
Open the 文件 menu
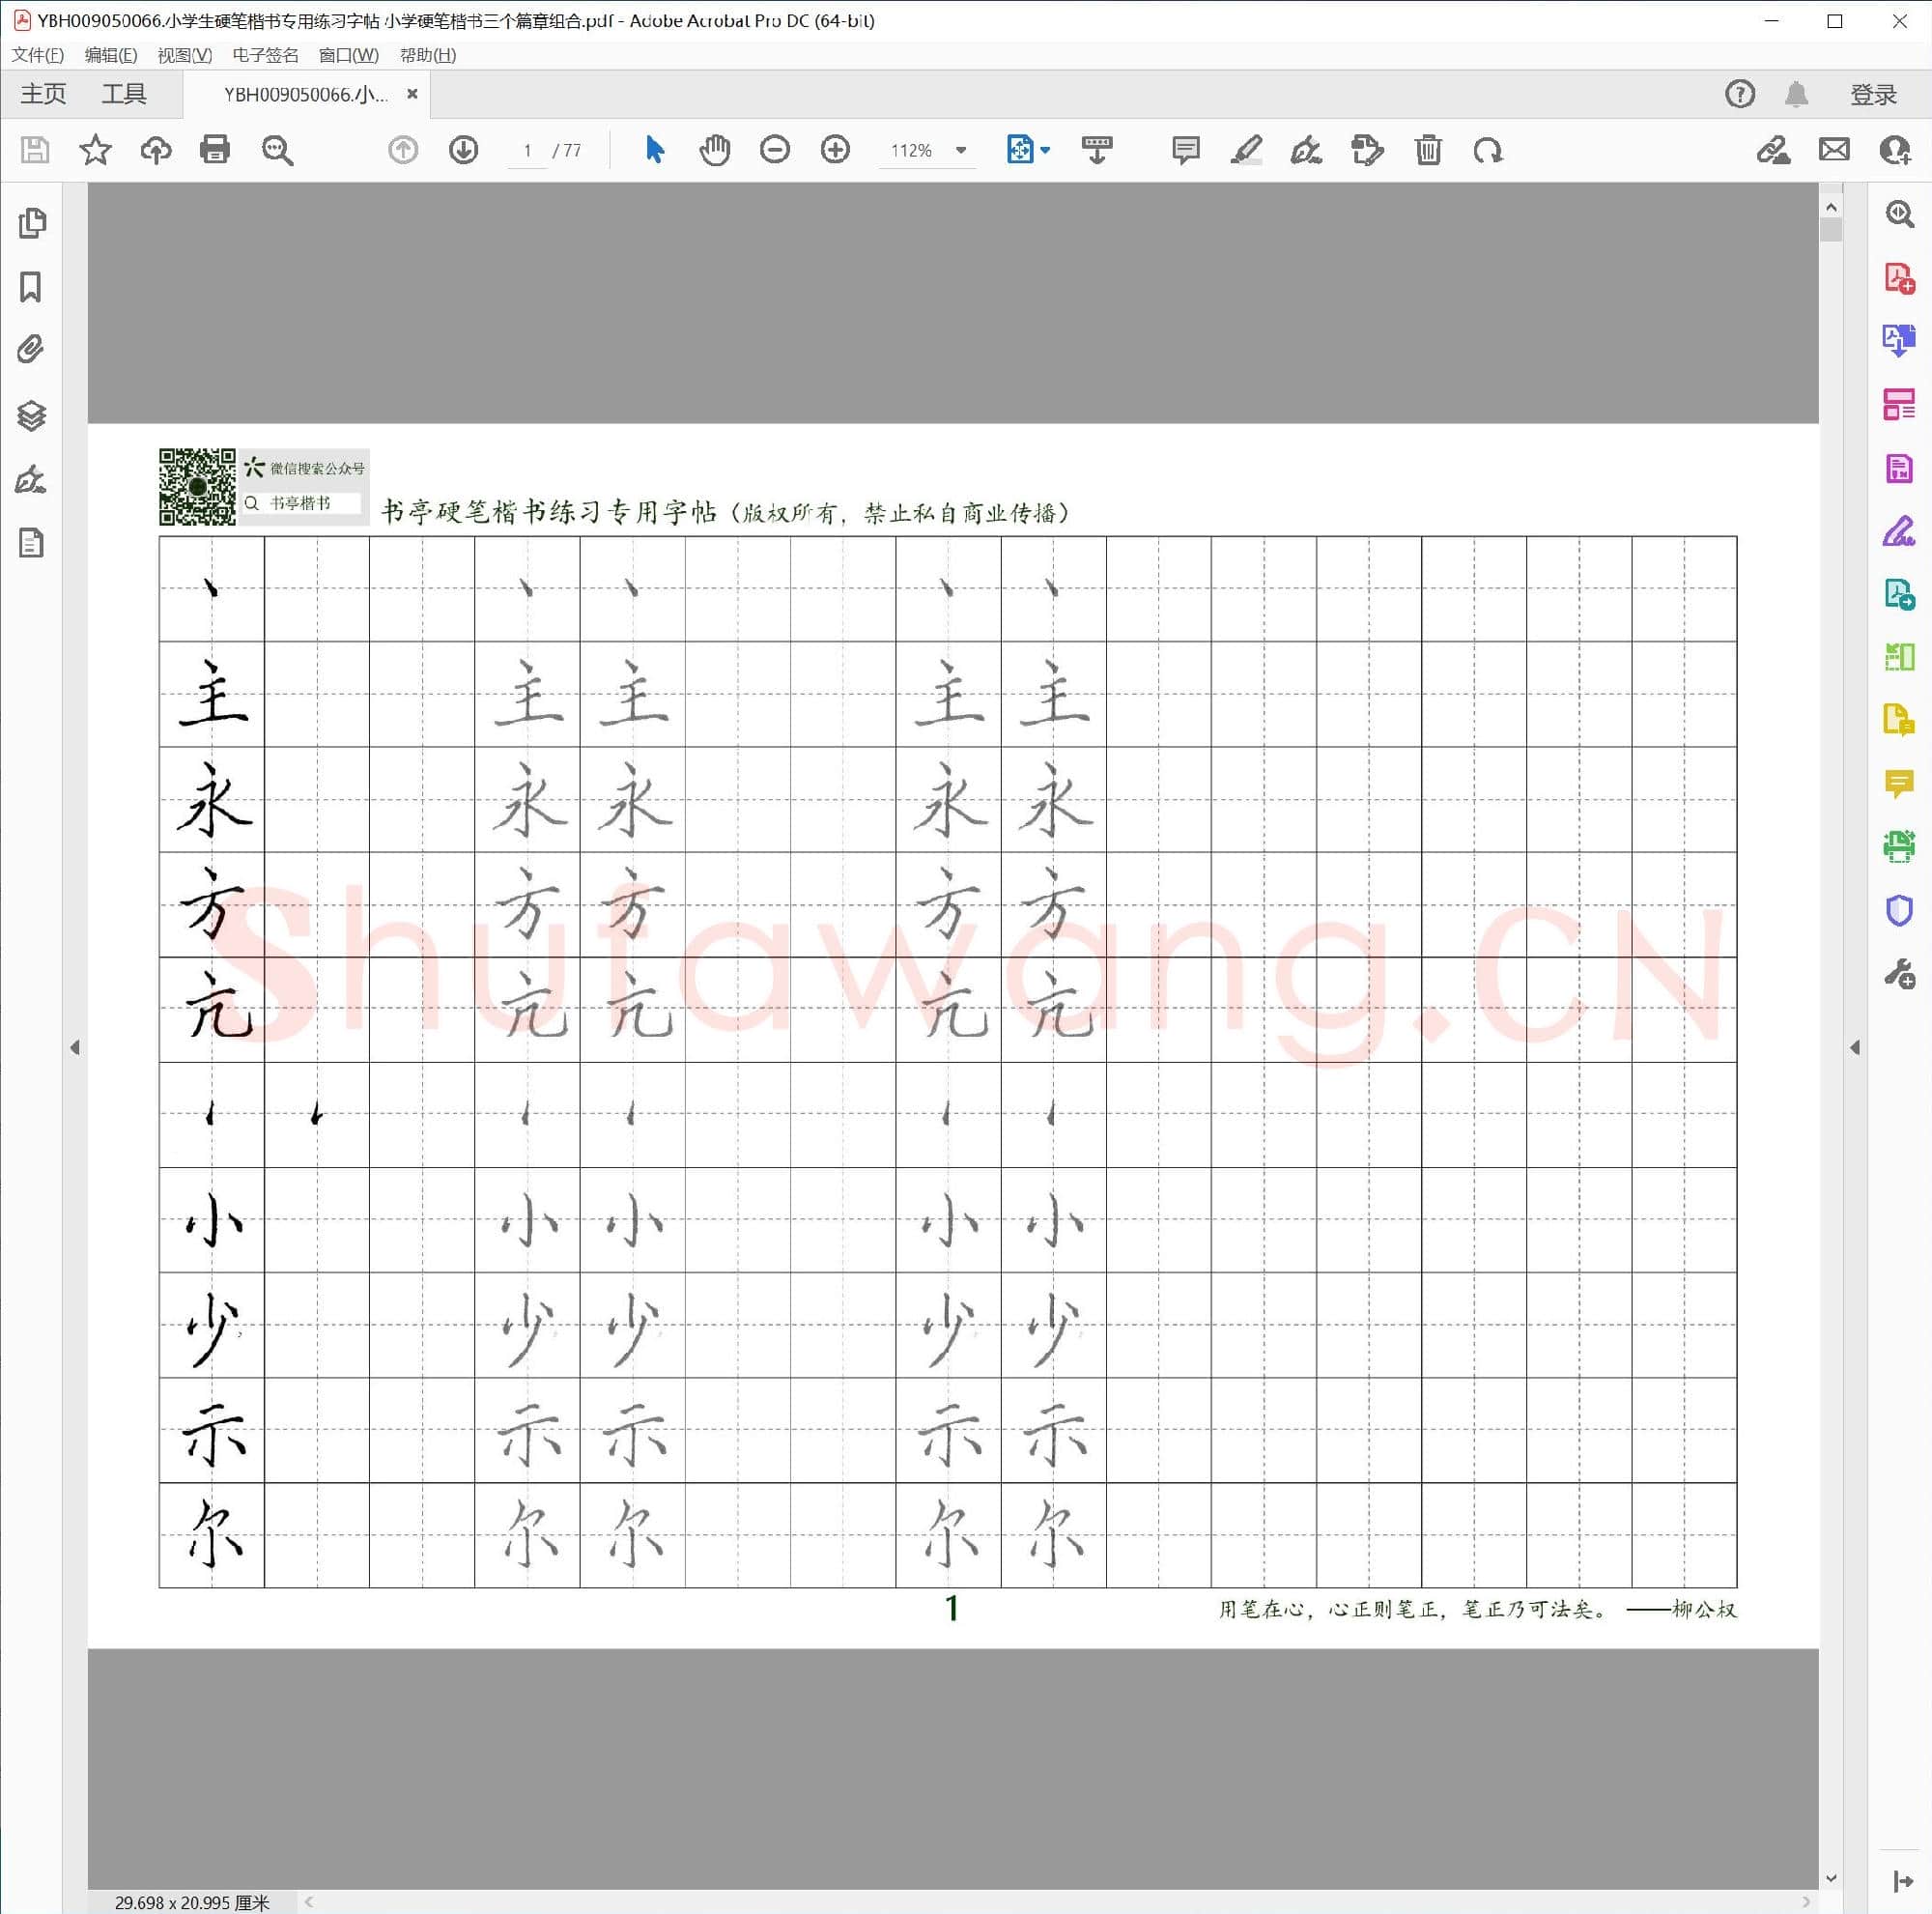point(38,55)
